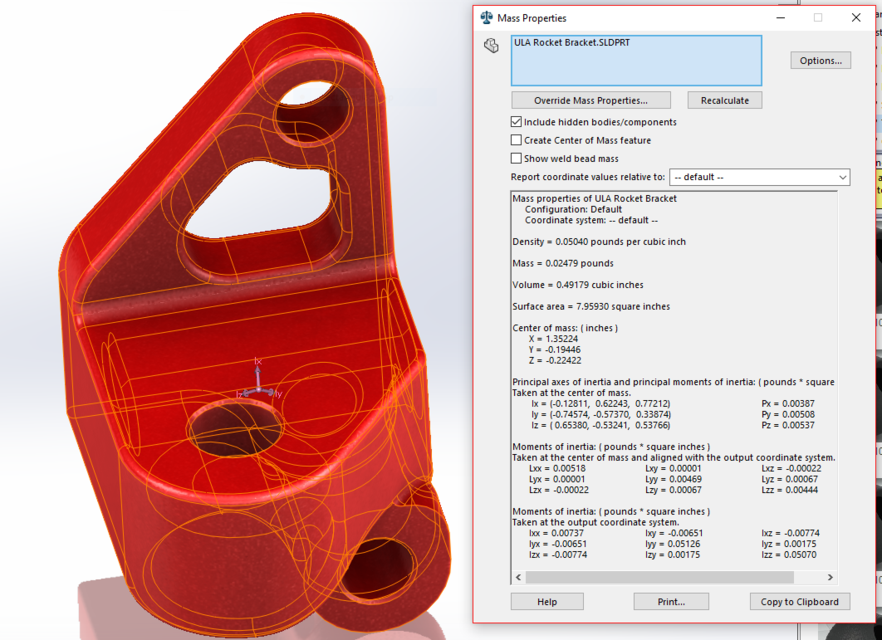
Task: Check Show weld bead mass
Action: click(x=516, y=158)
